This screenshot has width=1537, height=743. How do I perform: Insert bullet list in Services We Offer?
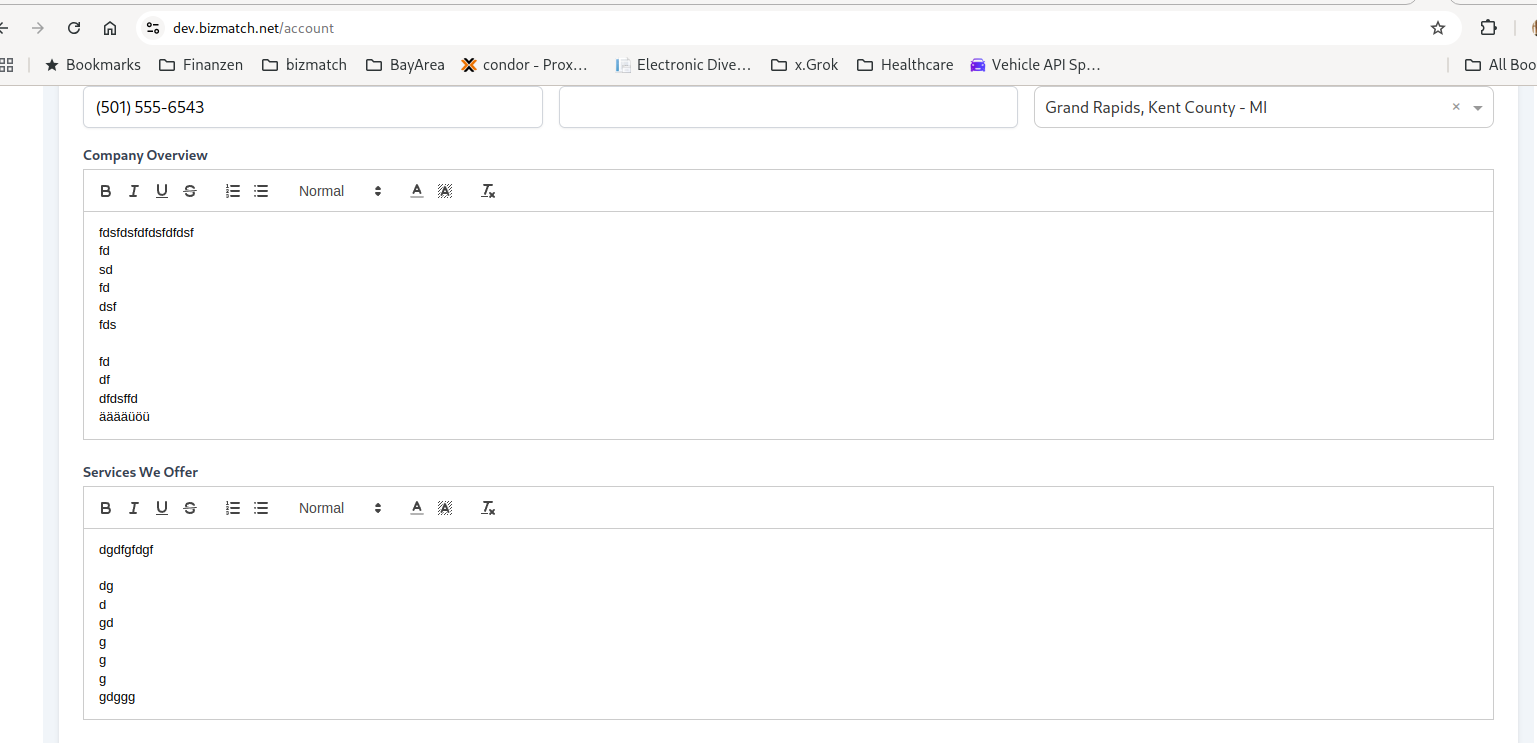click(261, 508)
